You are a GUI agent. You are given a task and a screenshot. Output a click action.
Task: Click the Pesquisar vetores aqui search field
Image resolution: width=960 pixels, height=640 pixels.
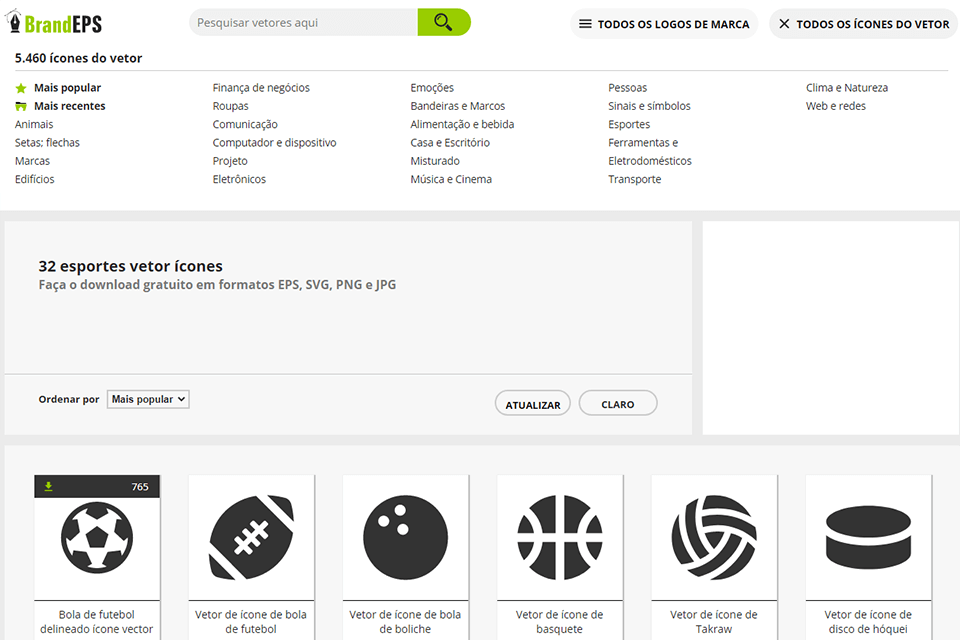300,21
